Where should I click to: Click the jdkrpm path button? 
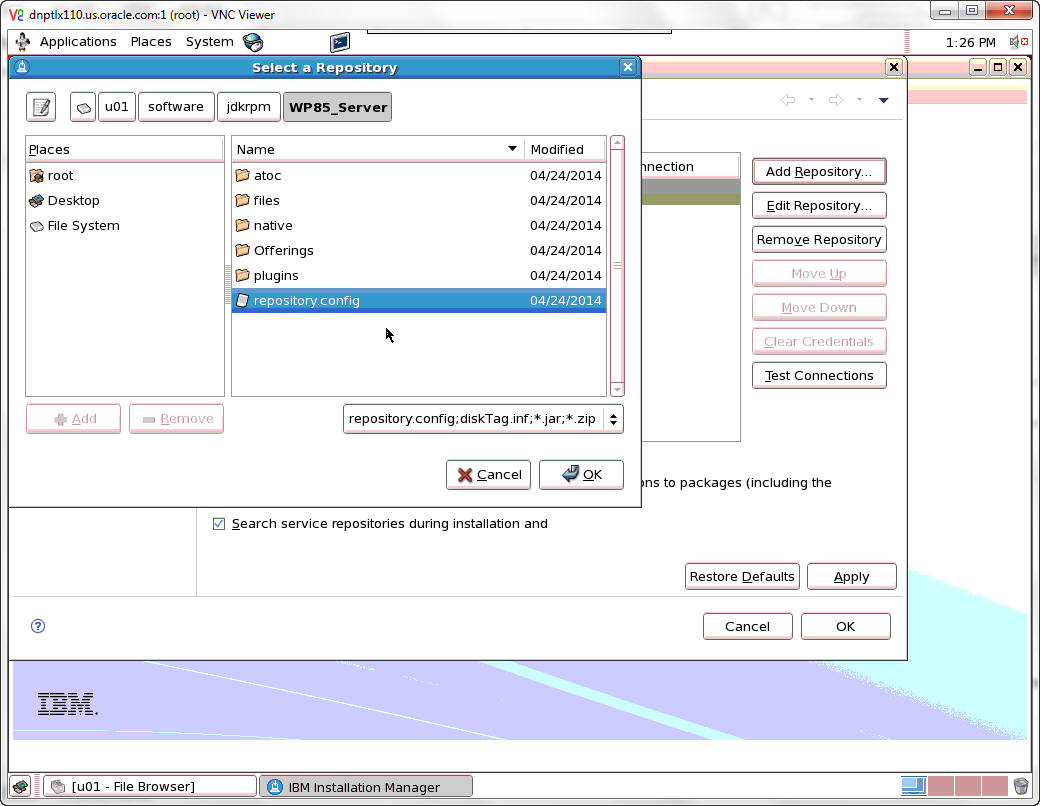(249, 107)
